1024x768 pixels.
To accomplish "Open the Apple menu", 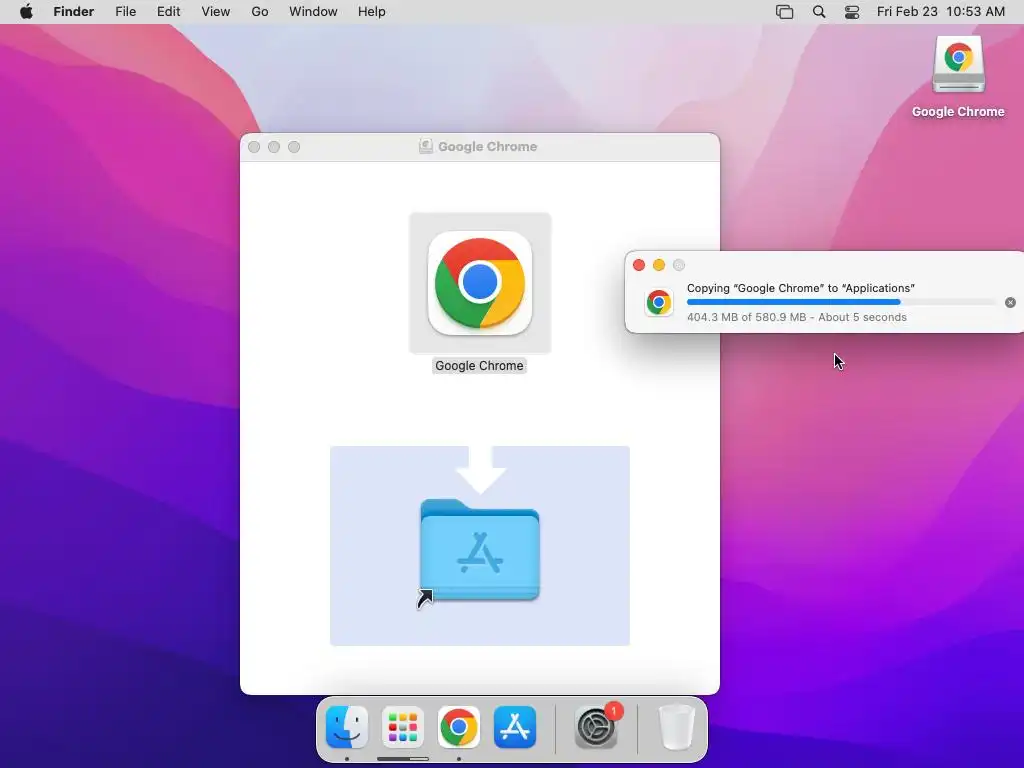I will (26, 12).
